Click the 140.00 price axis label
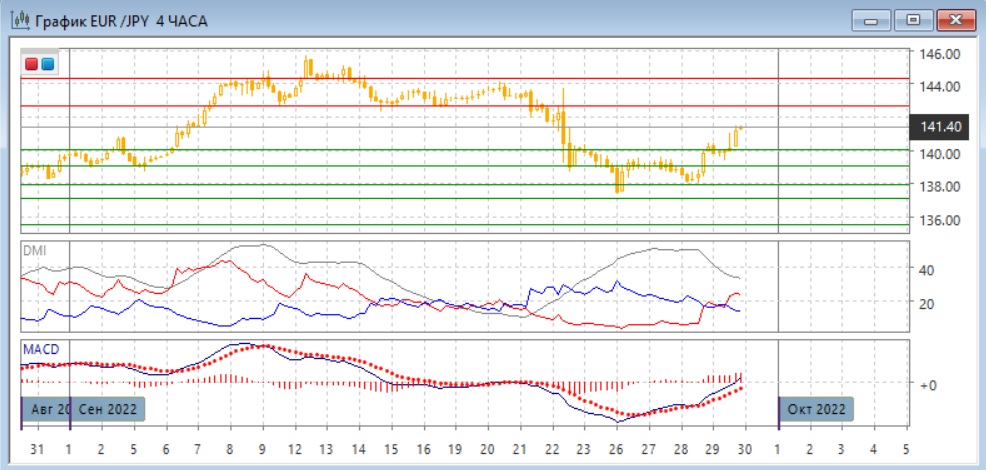Screen dimensions: 986x470 pyautogui.click(x=940, y=153)
